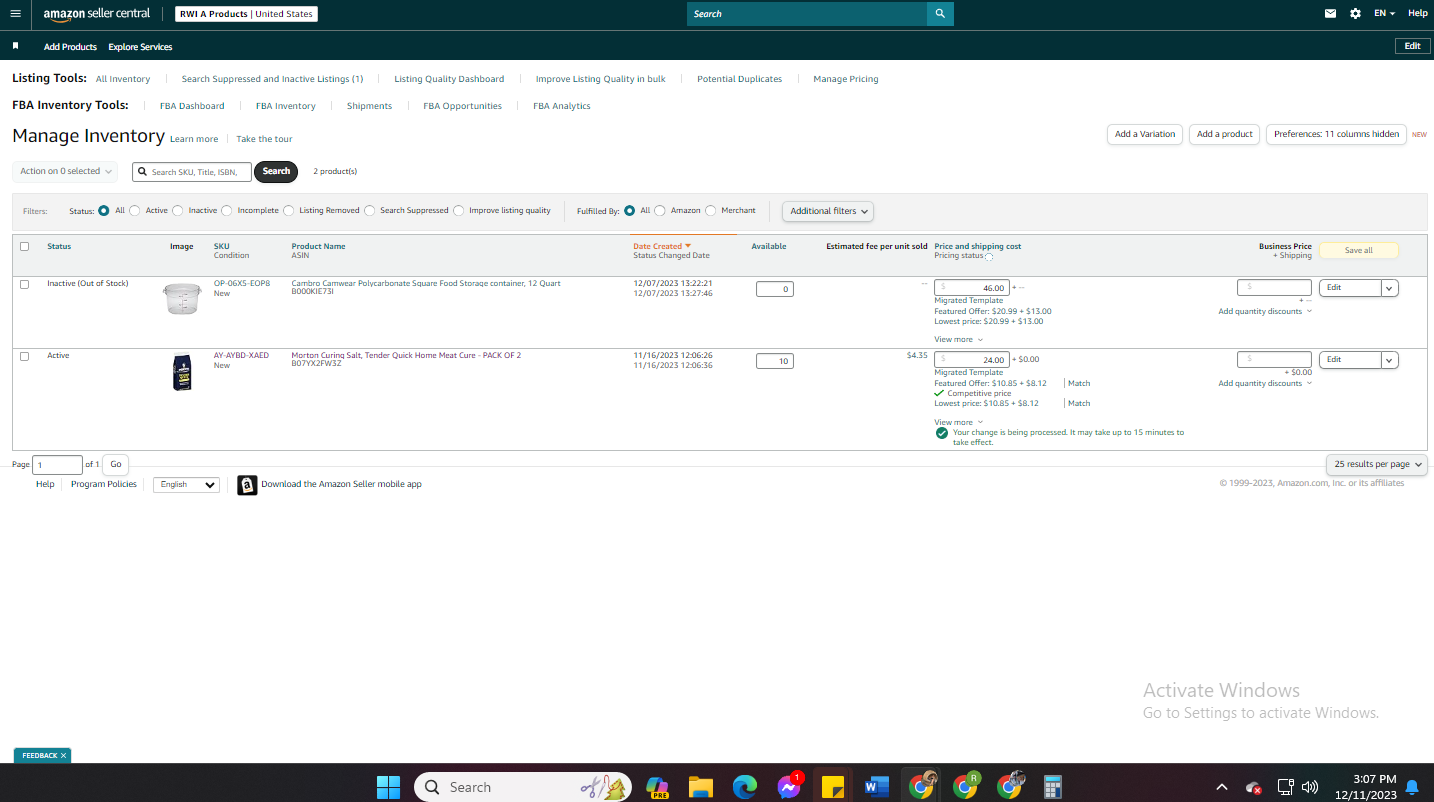The width and height of the screenshot is (1434, 802).
Task: Open Copilot preview icon in taskbar
Action: (x=657, y=787)
